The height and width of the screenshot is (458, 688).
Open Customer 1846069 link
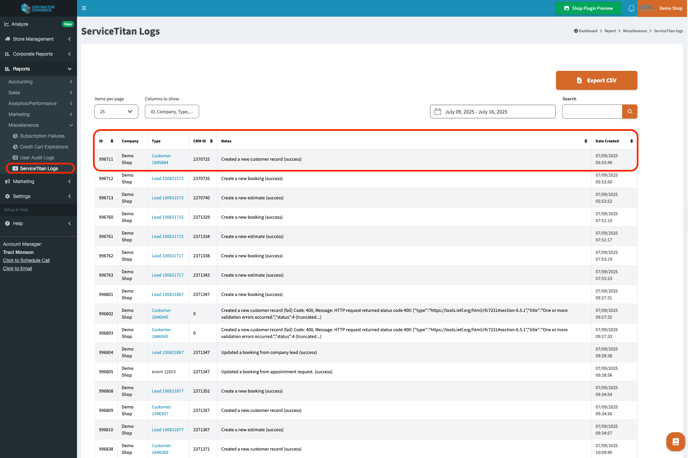pyautogui.click(x=161, y=449)
